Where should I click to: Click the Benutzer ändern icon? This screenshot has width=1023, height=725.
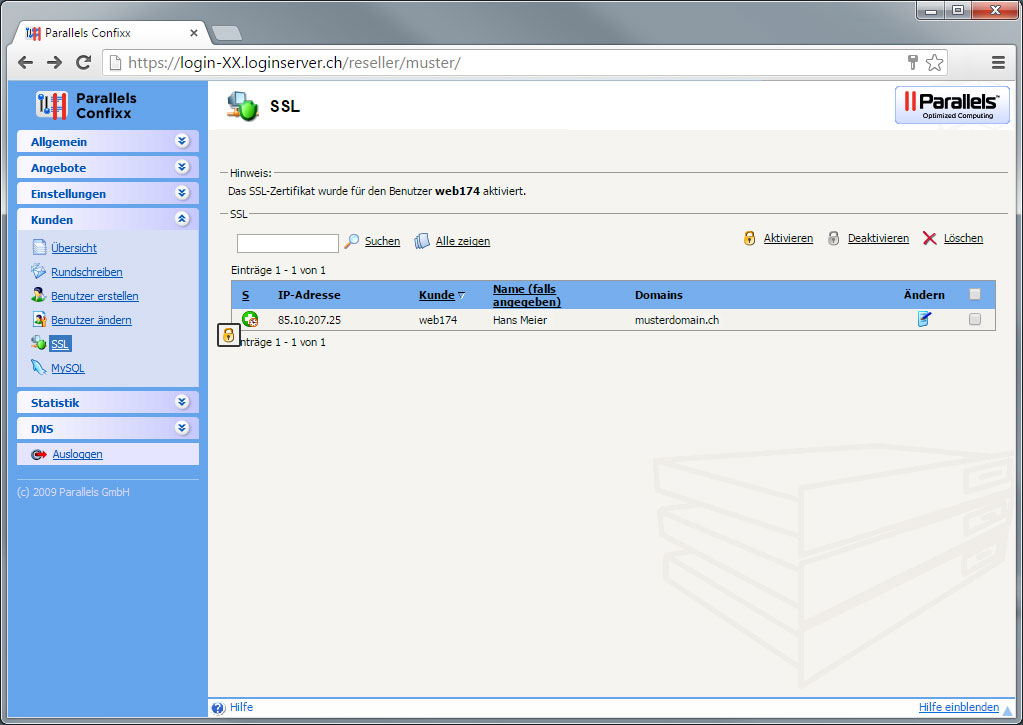(39, 319)
